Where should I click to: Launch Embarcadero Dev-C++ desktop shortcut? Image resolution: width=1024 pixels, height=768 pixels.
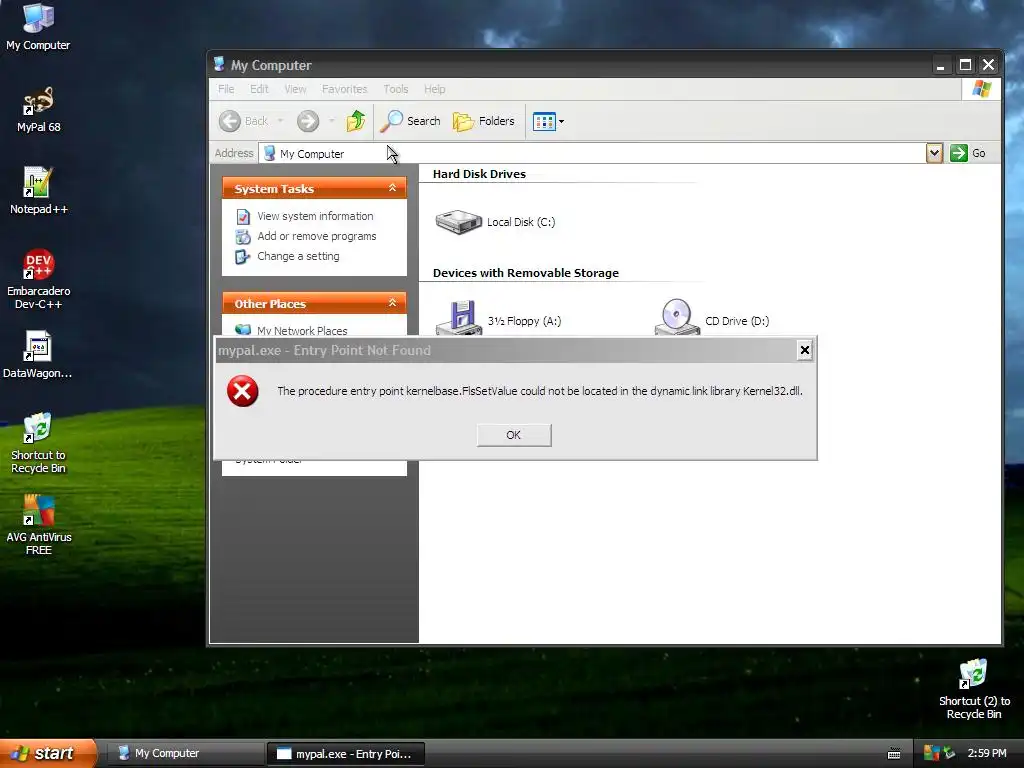click(38, 279)
